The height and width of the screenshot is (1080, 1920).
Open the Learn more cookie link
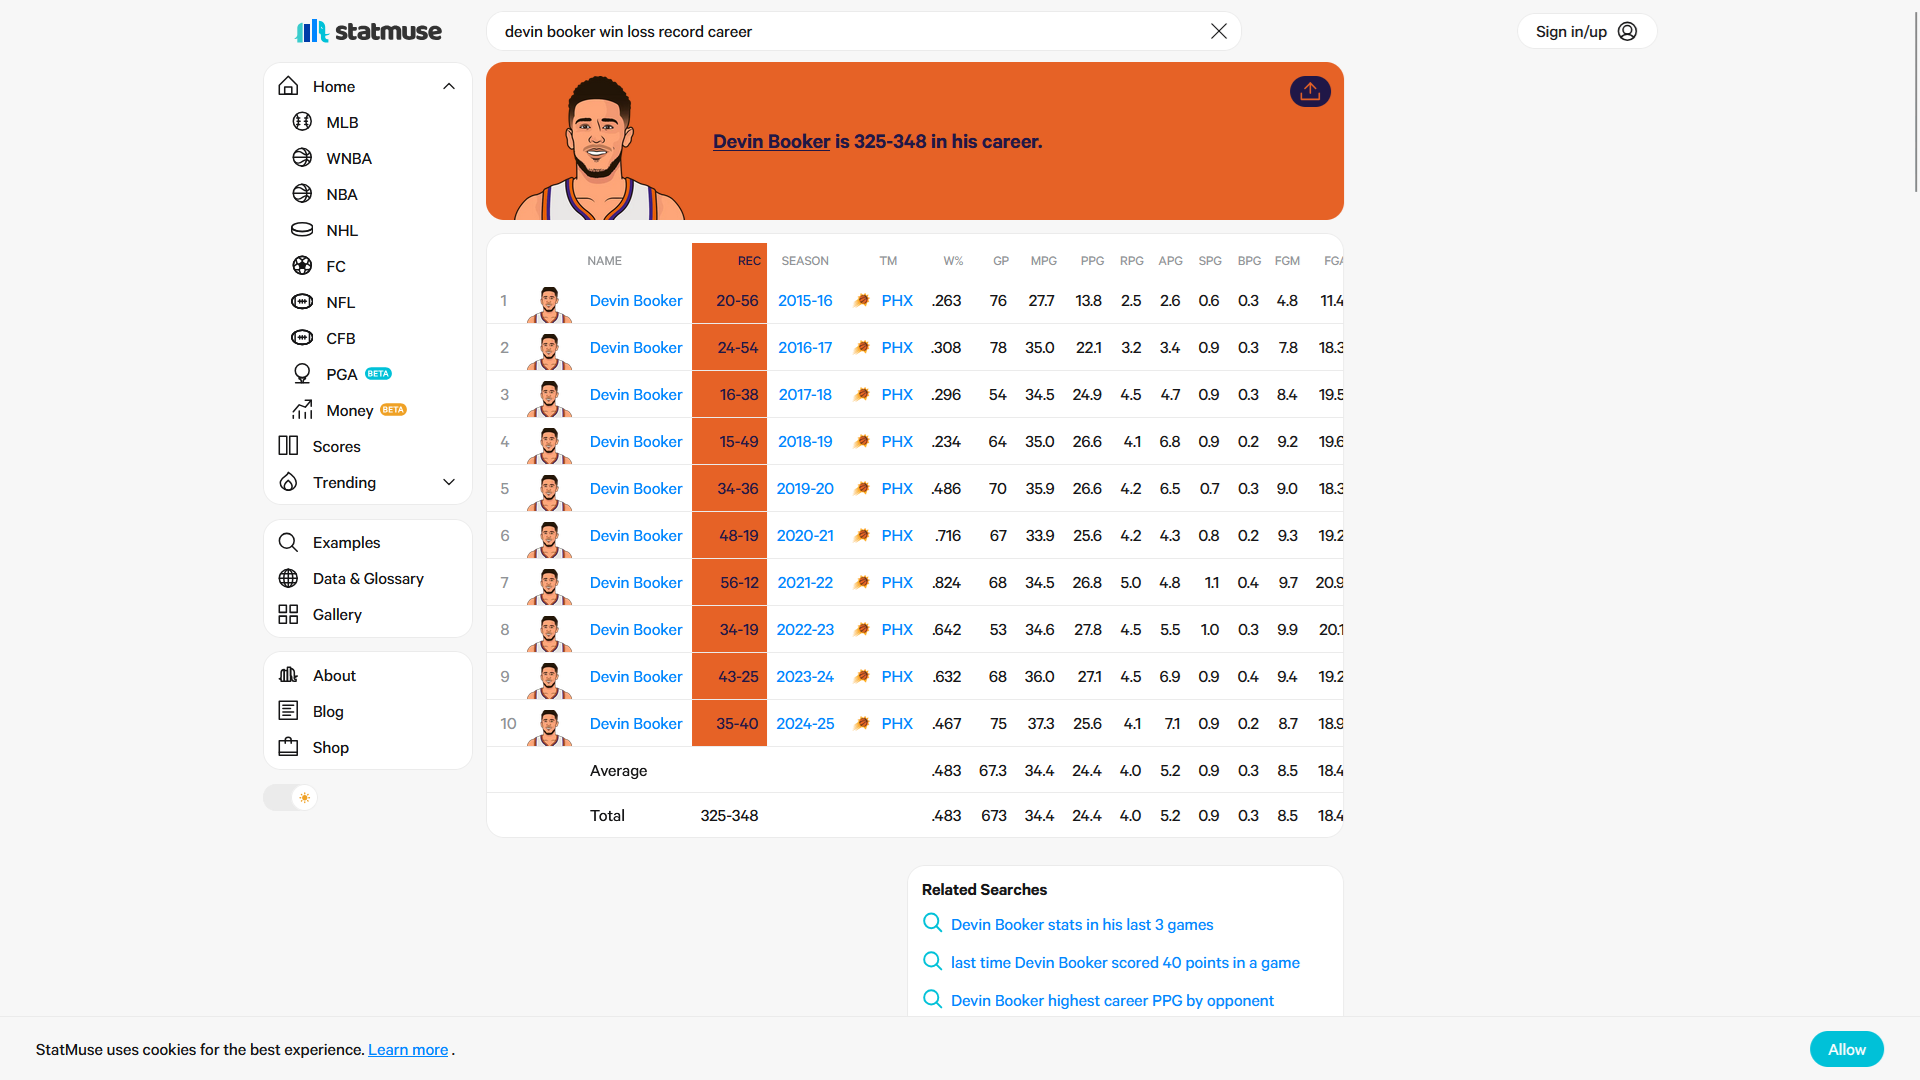408,1049
